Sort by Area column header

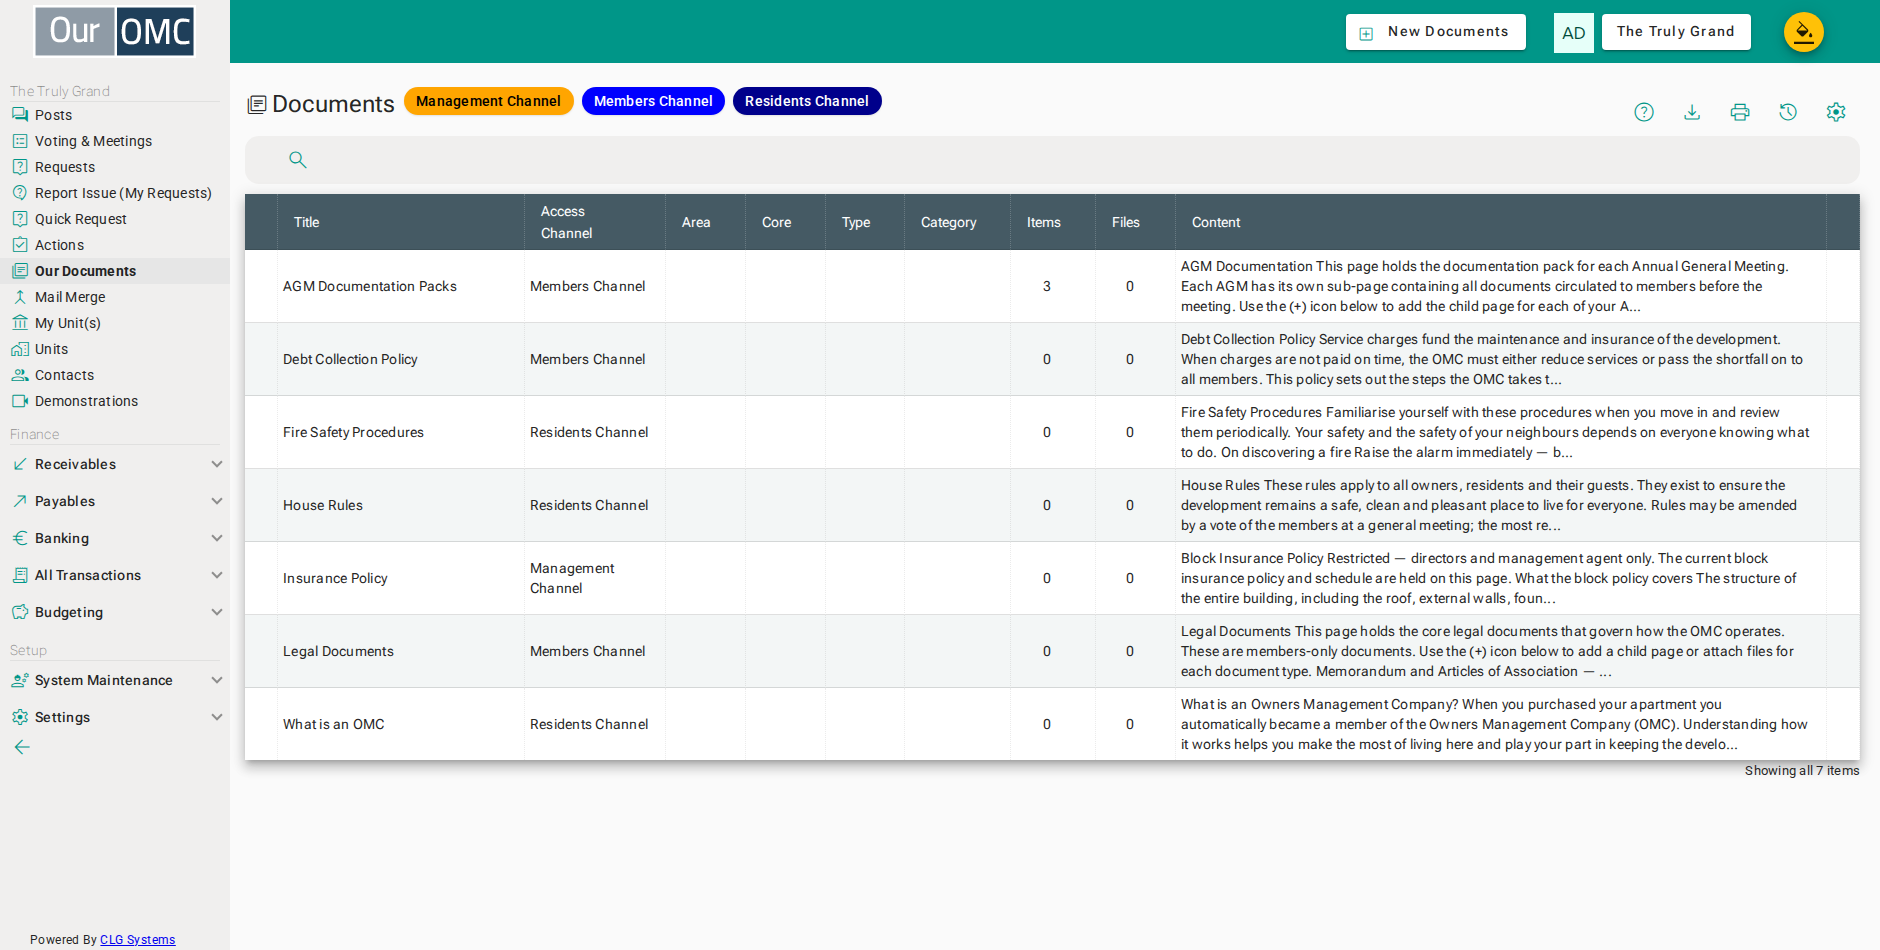(696, 222)
